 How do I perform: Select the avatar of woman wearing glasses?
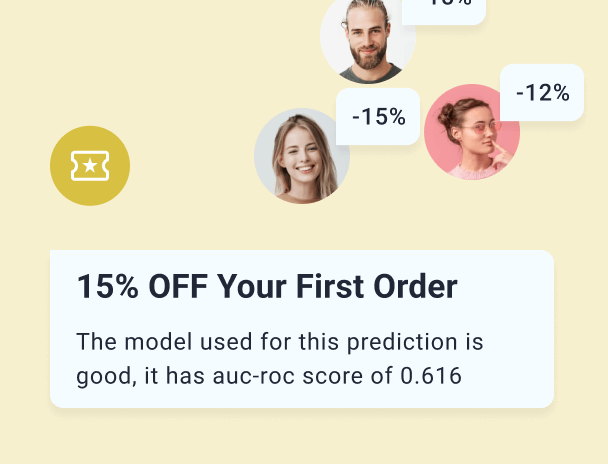coord(471,133)
